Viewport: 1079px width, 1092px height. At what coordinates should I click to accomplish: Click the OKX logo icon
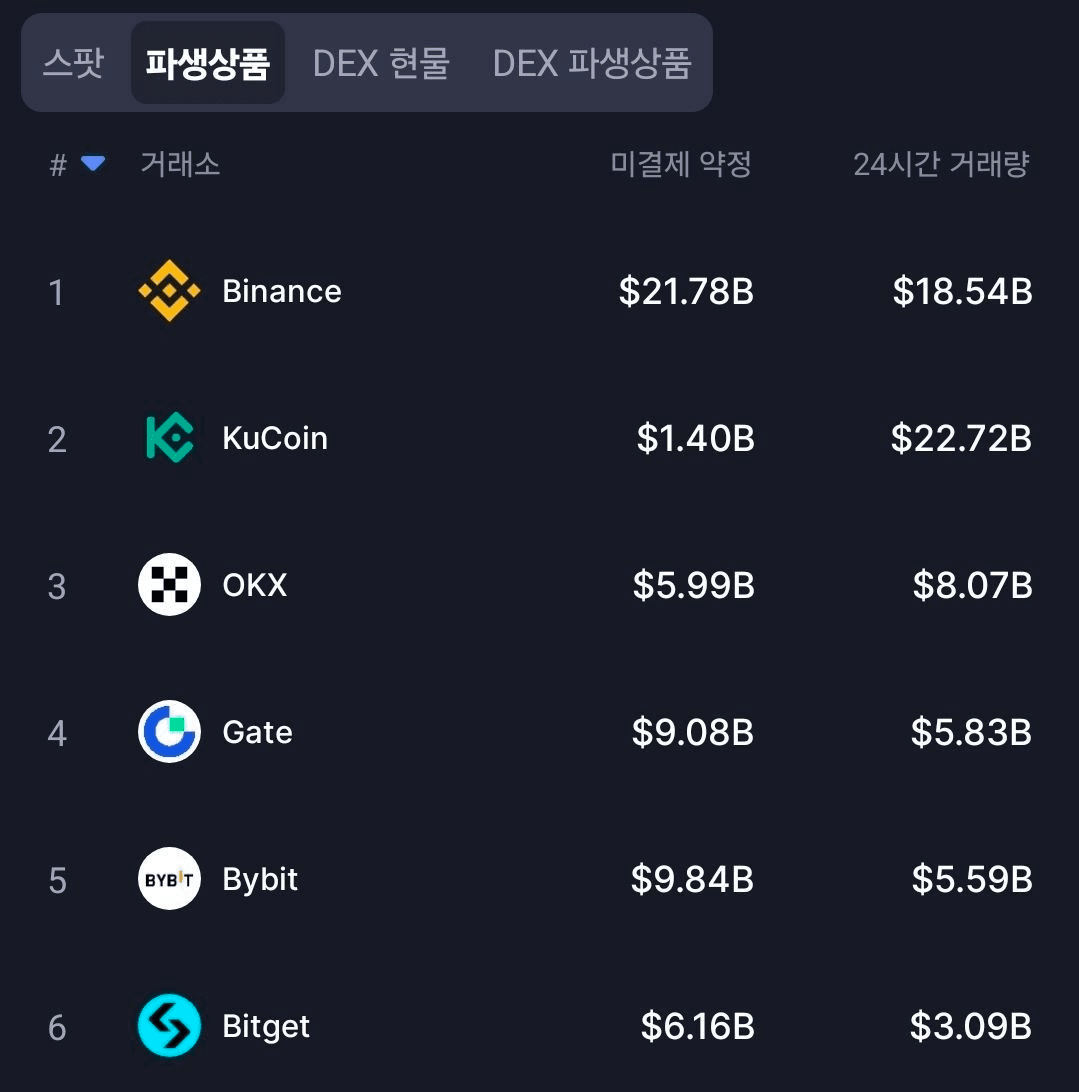click(x=169, y=585)
